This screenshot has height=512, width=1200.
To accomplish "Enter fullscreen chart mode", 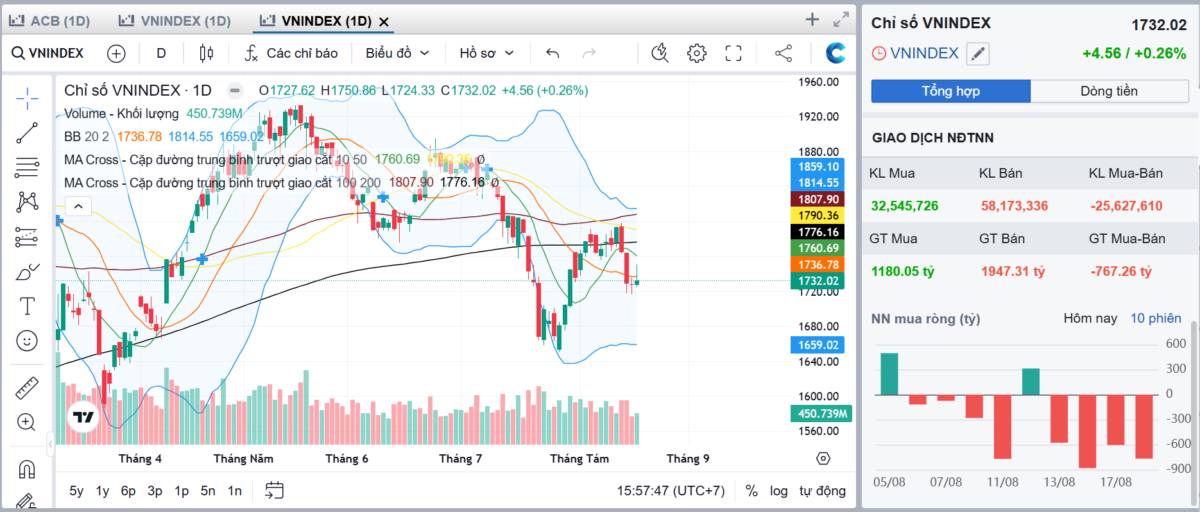I will click(733, 53).
